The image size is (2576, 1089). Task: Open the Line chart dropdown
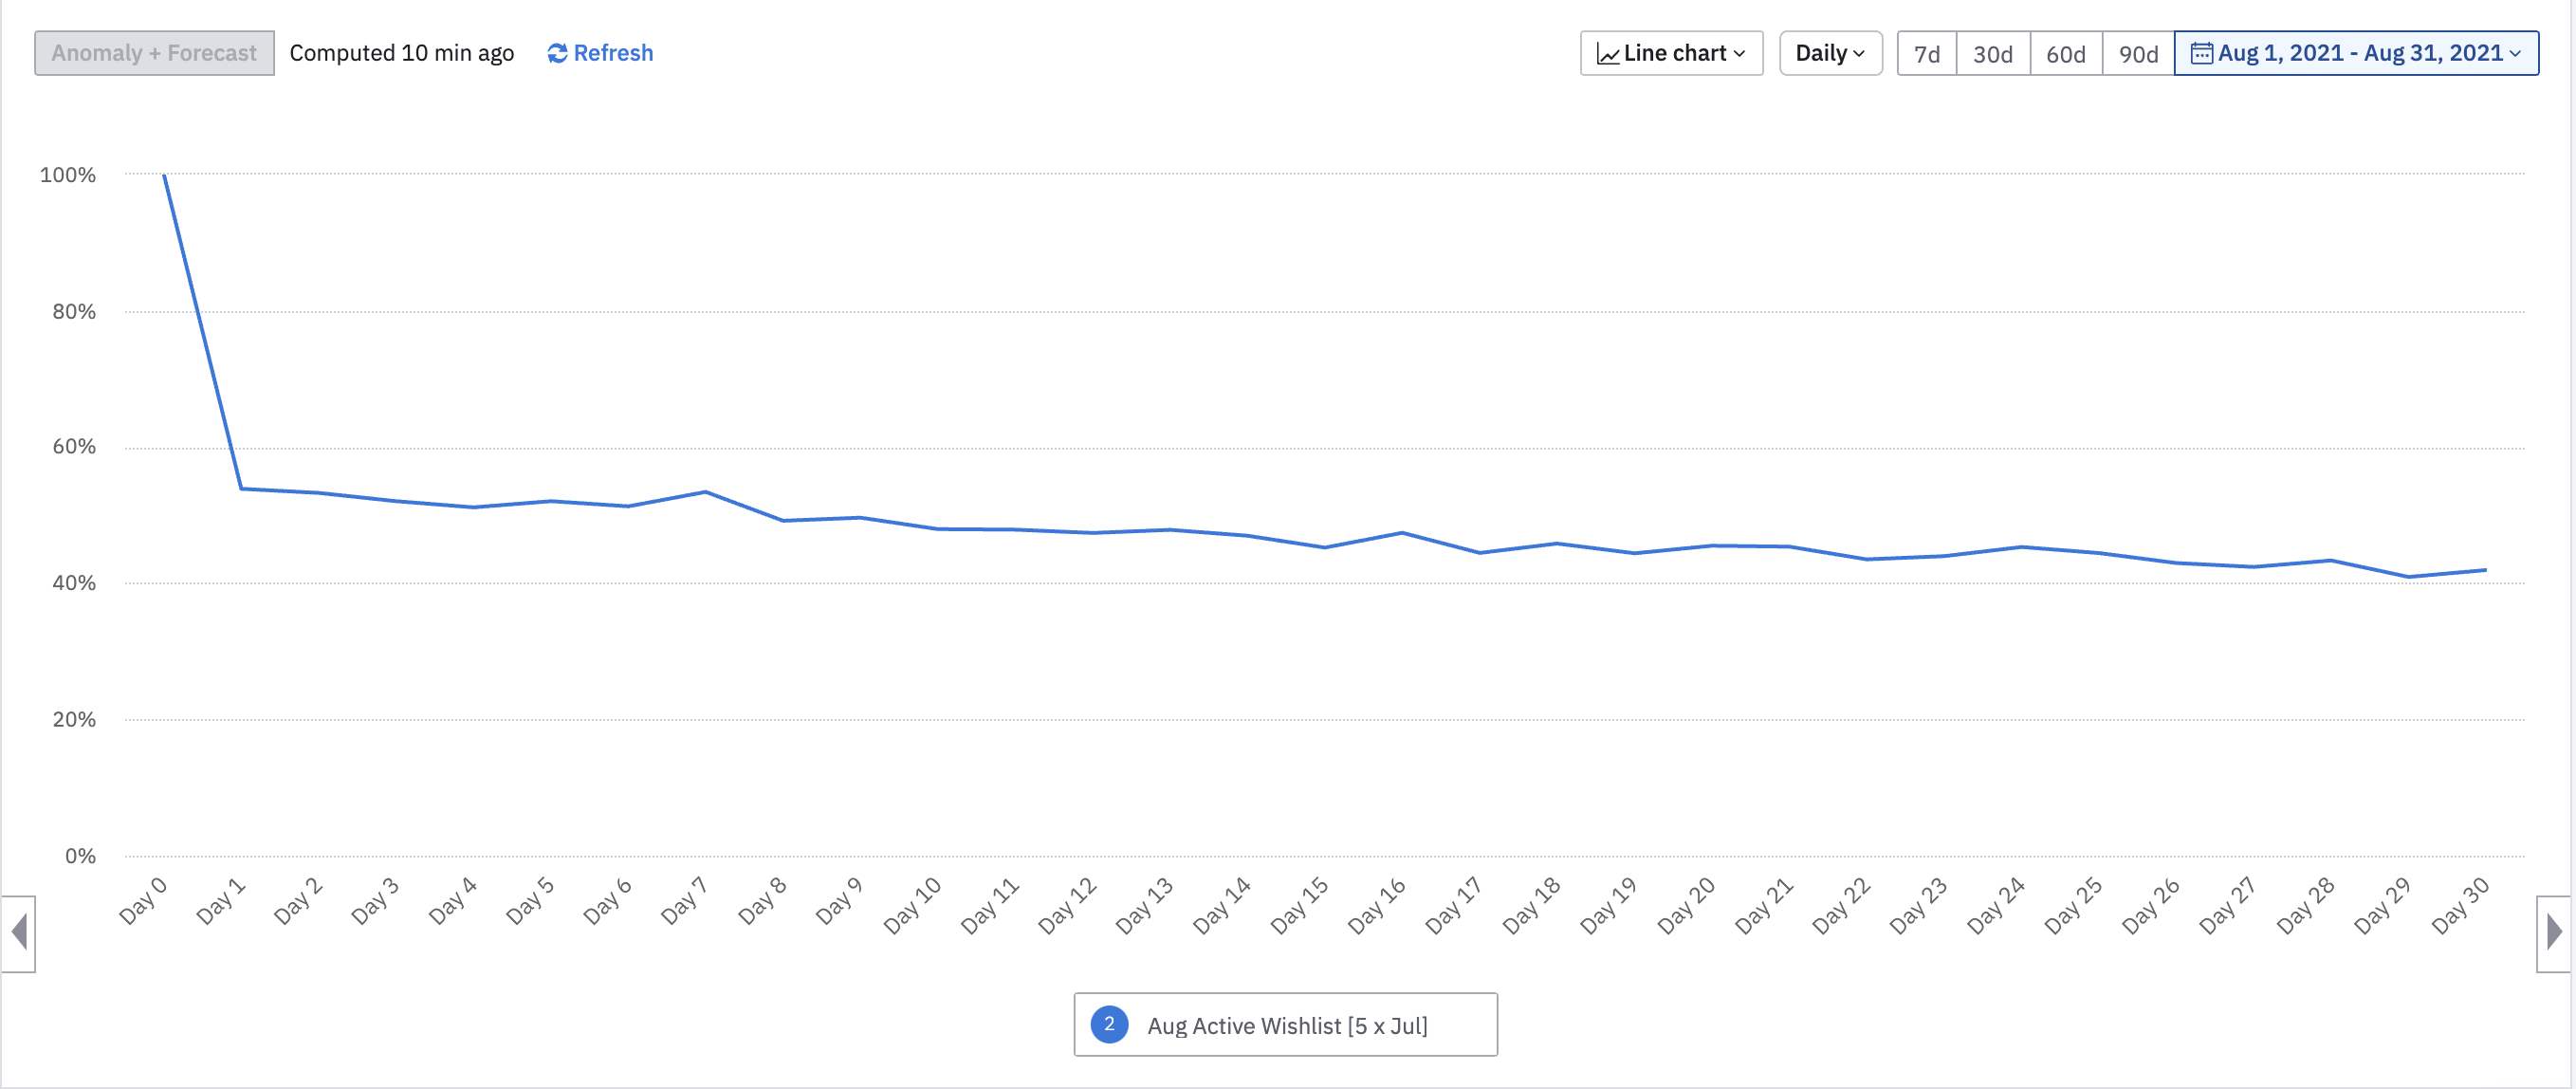1671,53
